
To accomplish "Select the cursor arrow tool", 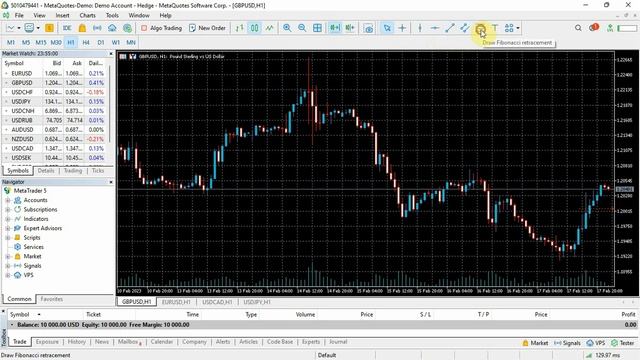I will coord(387,28).
